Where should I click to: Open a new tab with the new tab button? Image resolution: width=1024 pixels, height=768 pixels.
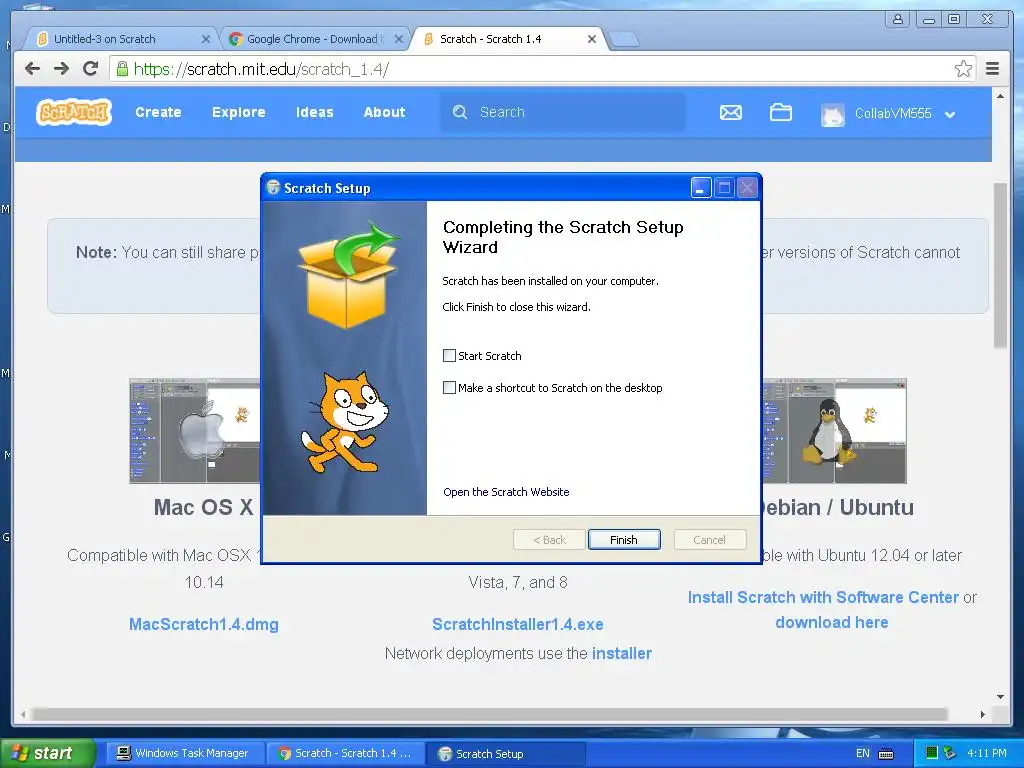pyautogui.click(x=624, y=40)
